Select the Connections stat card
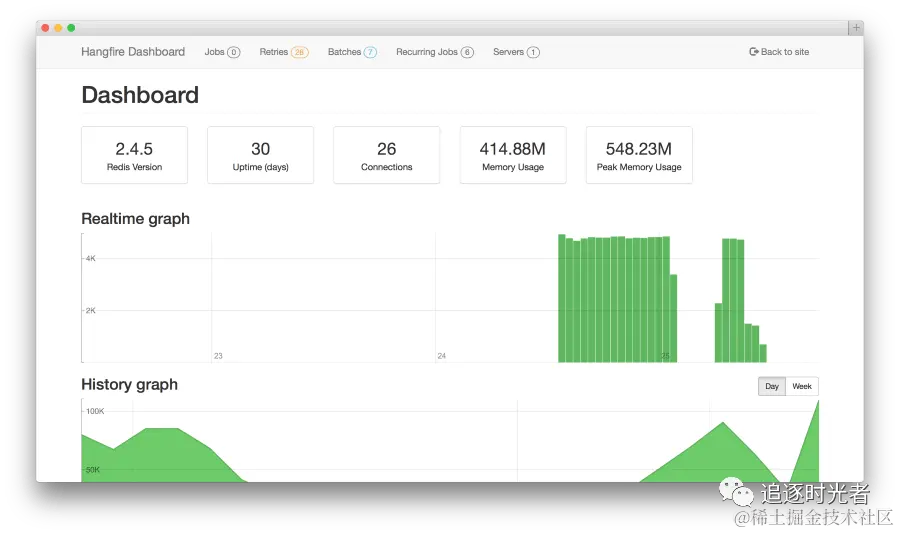The image size is (900, 534). tap(387, 155)
